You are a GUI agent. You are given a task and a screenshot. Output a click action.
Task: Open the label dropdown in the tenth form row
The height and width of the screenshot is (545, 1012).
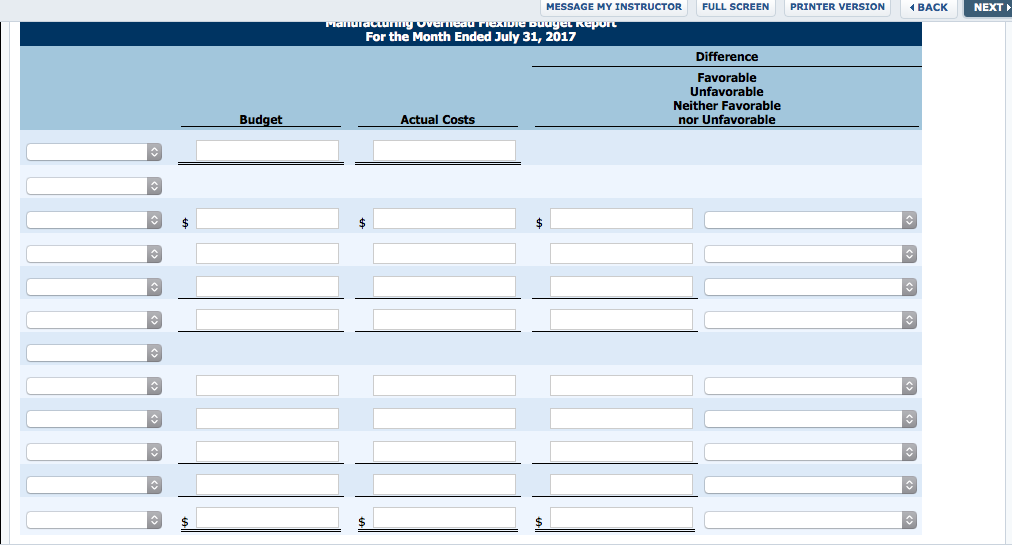click(94, 451)
